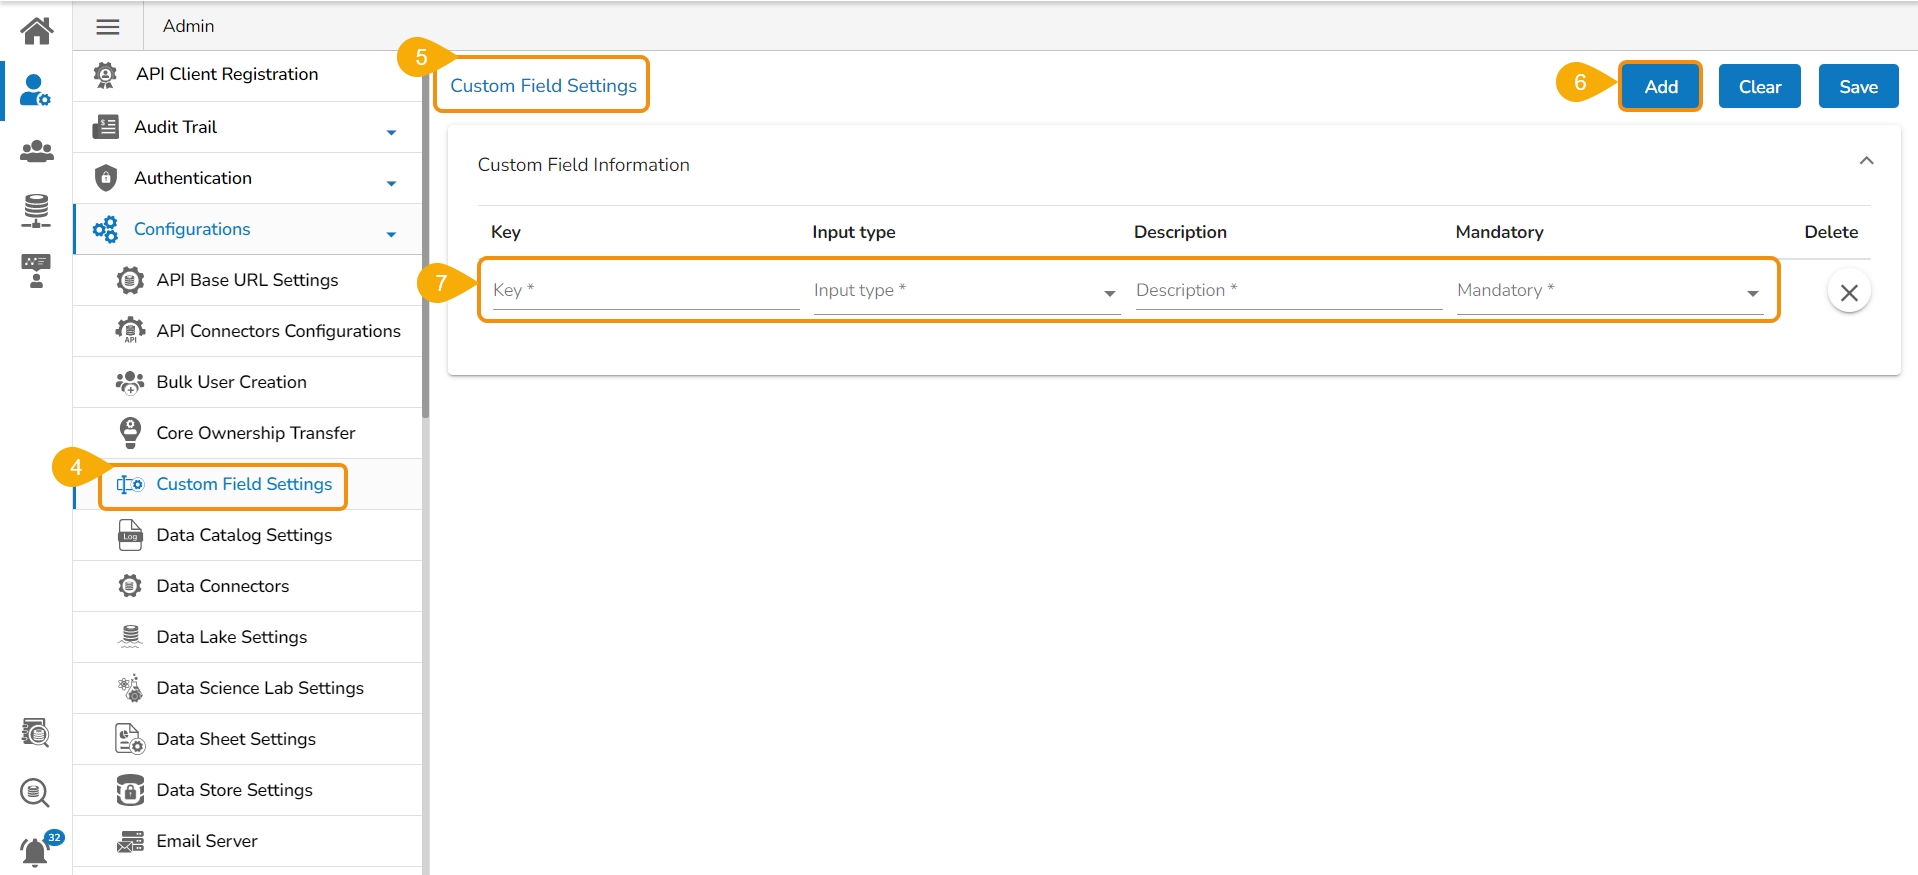
Task: Click the home icon in left rail
Action: tap(37, 30)
